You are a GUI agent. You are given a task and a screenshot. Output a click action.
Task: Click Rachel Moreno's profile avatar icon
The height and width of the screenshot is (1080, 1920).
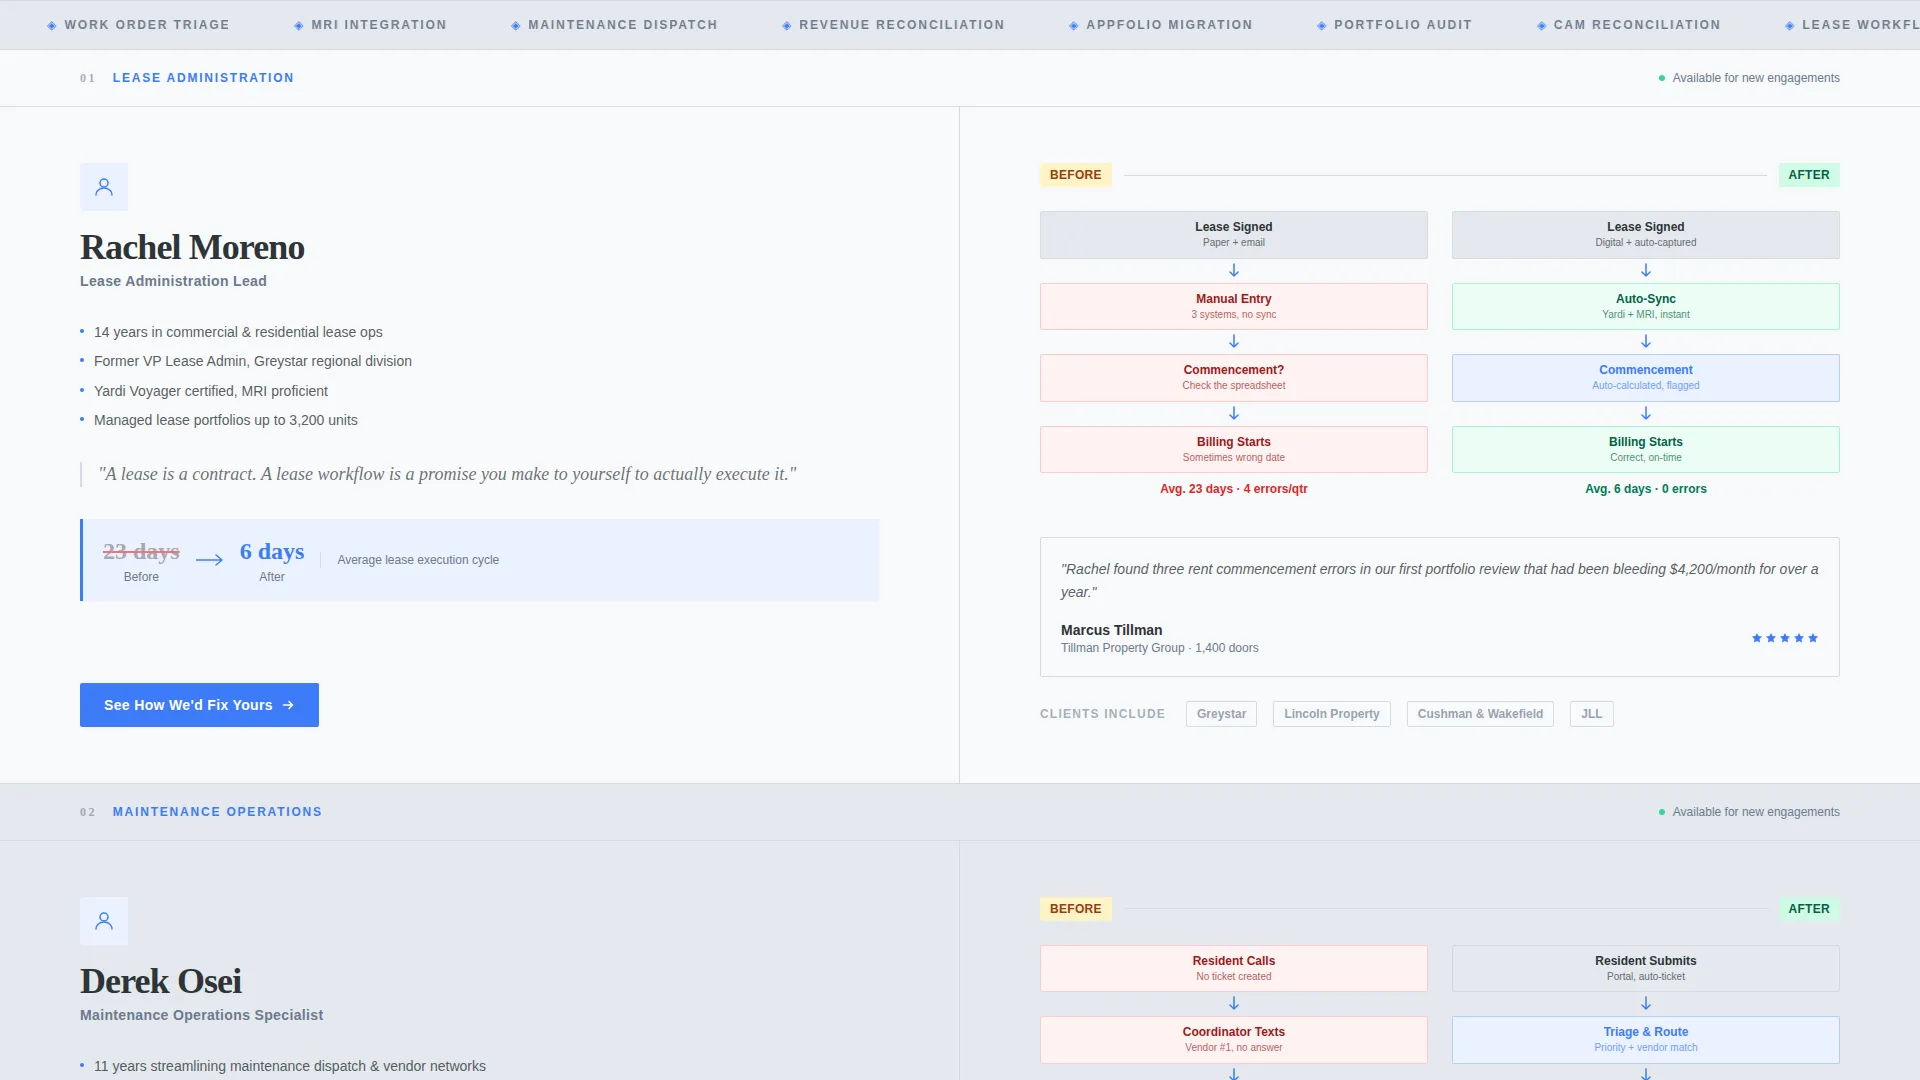[104, 187]
